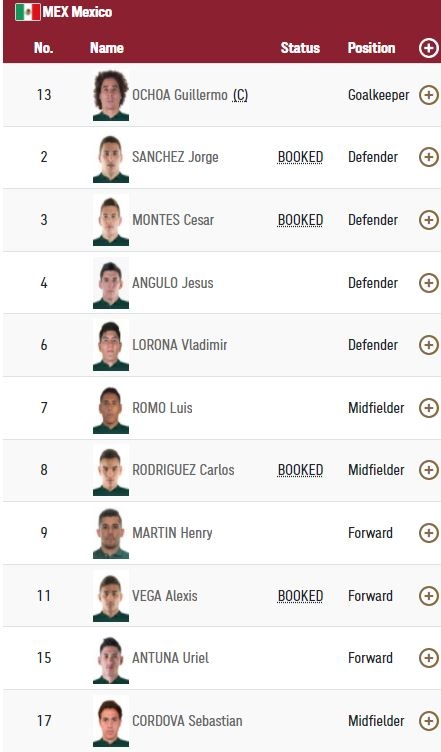Click BOOKED status for VEGA Alexis
This screenshot has height=752, width=441.
tap(300, 596)
